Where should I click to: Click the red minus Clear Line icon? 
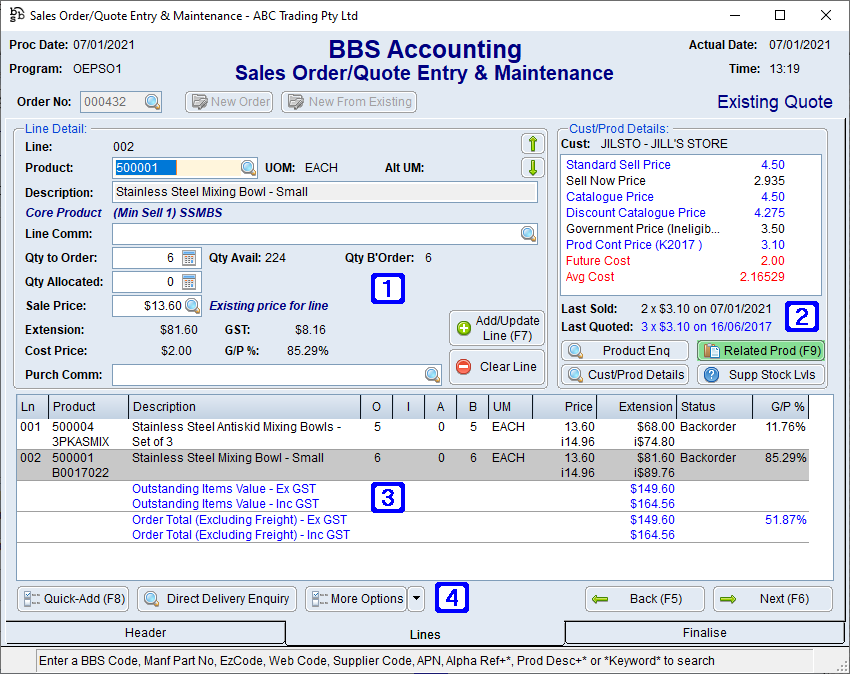tap(462, 366)
